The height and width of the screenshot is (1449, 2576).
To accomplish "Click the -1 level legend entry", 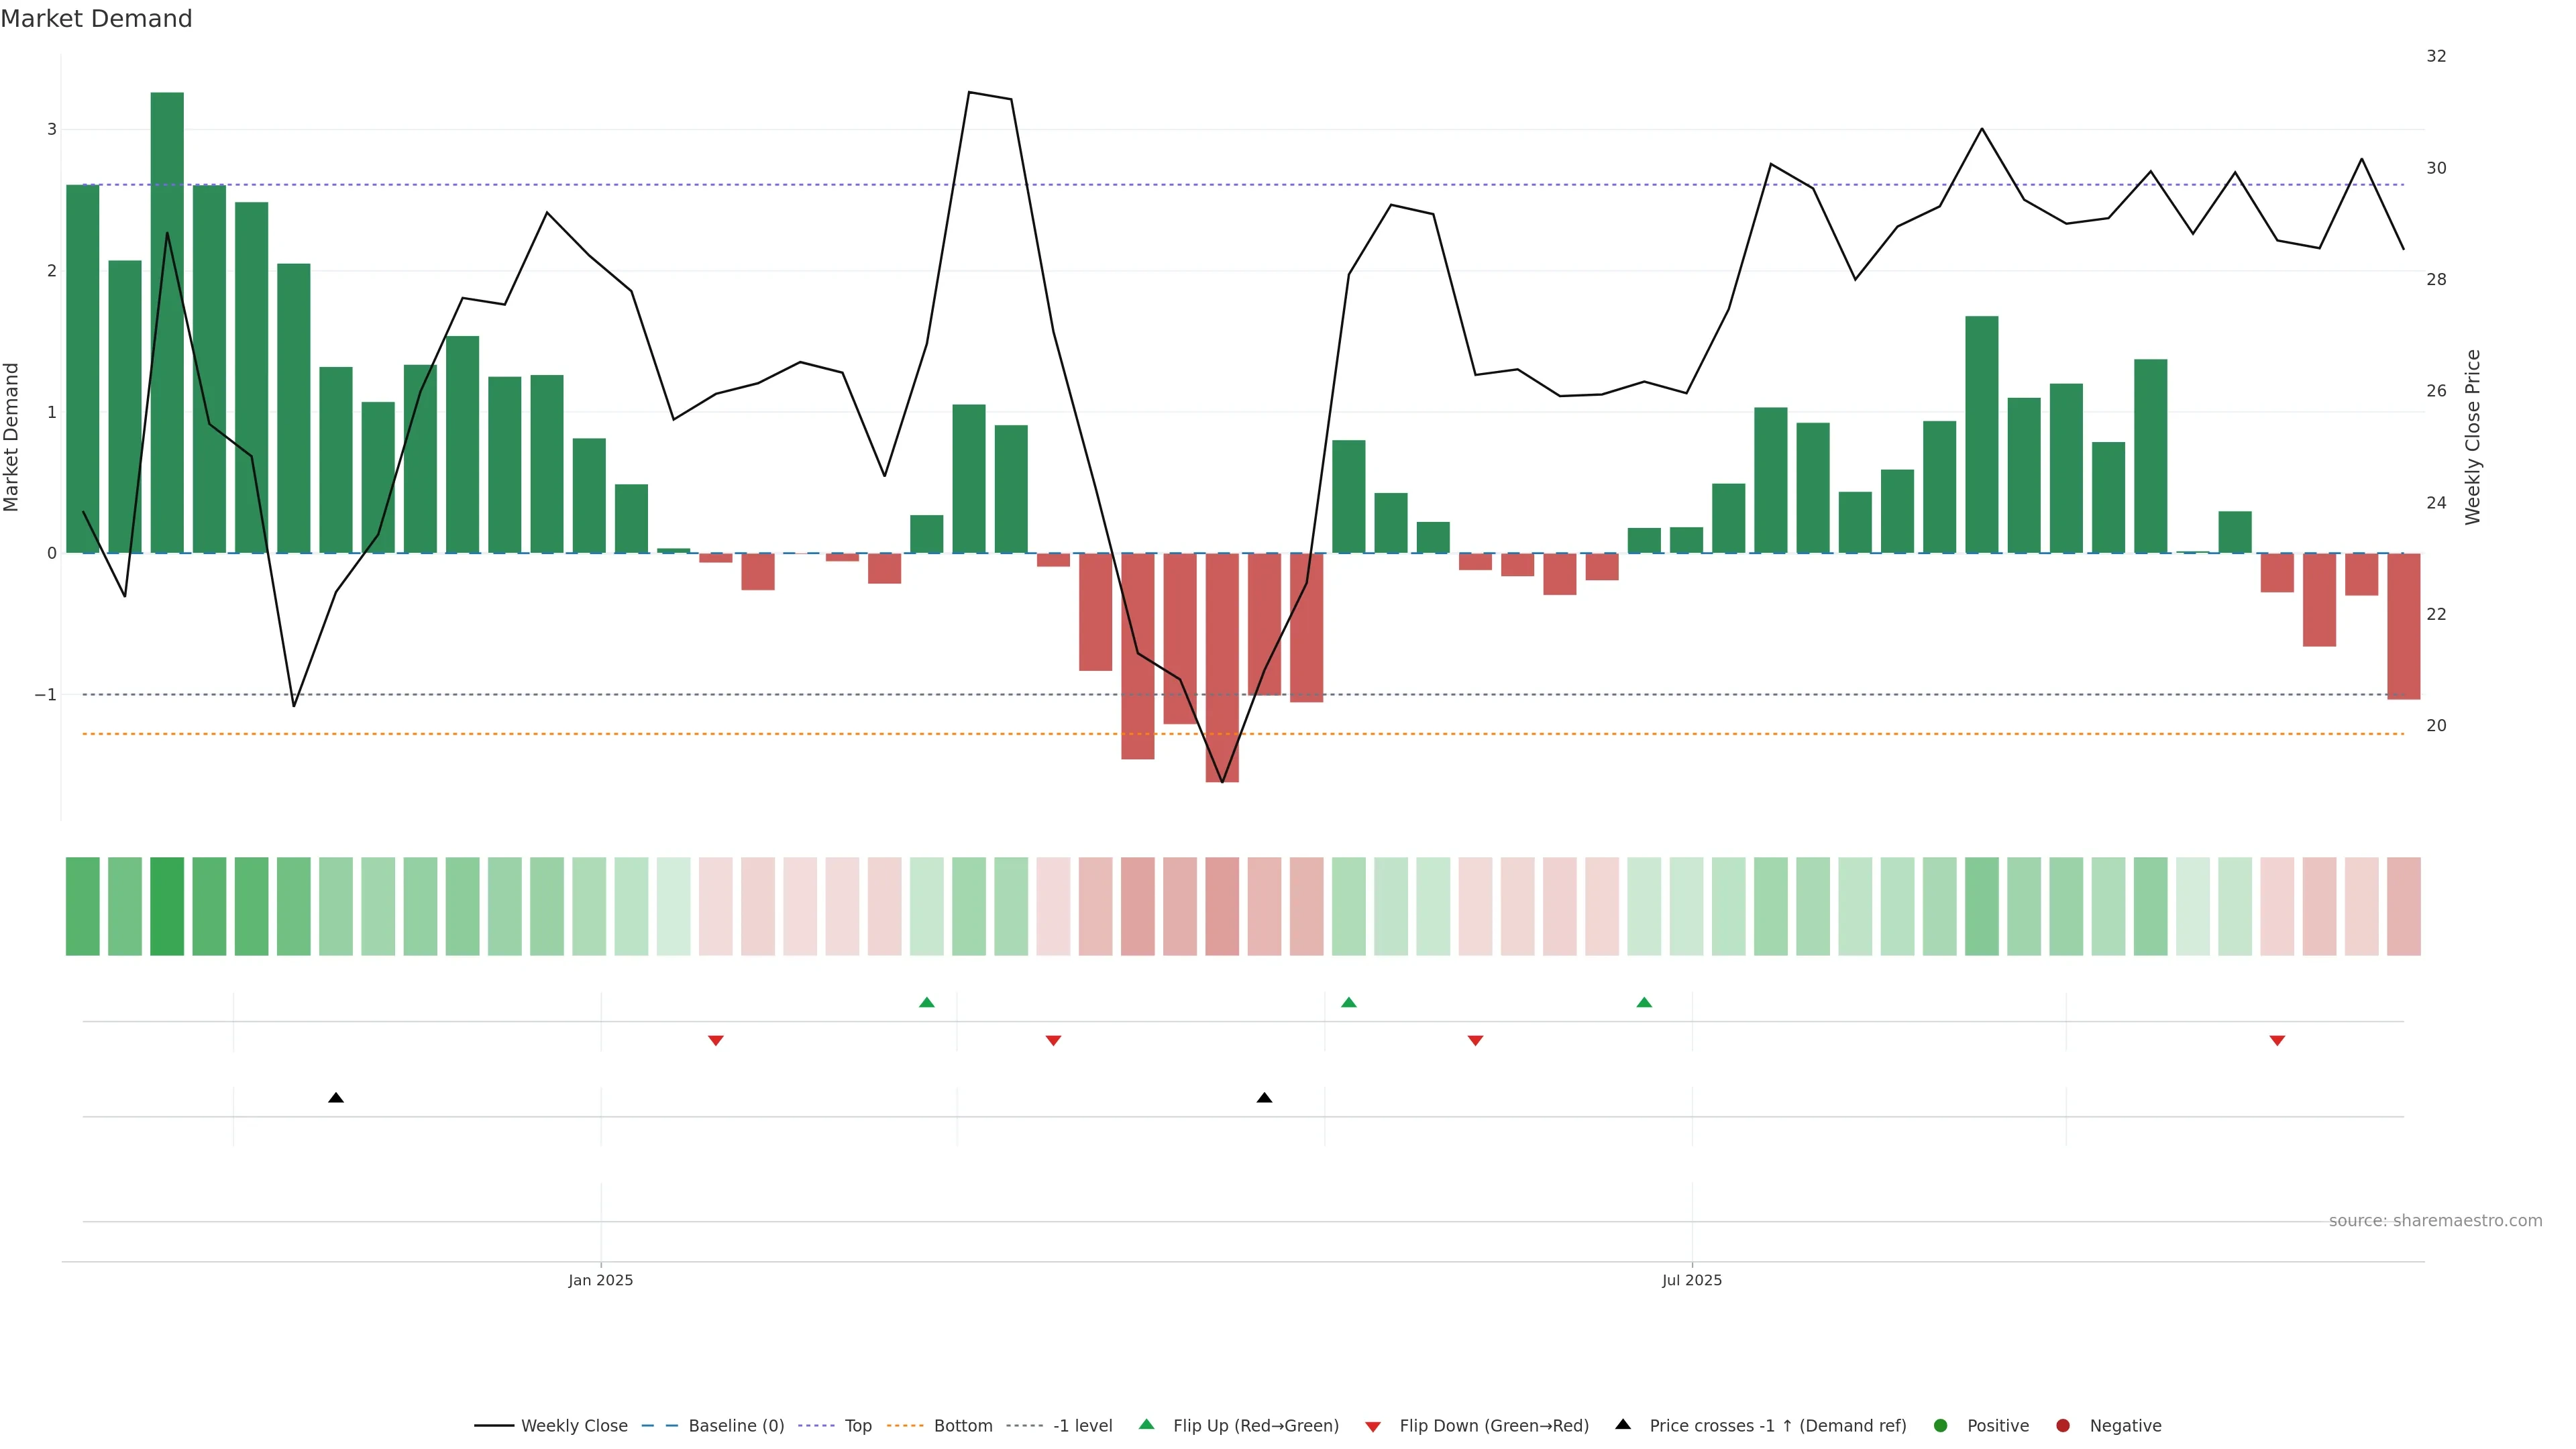I will [x=1082, y=1425].
